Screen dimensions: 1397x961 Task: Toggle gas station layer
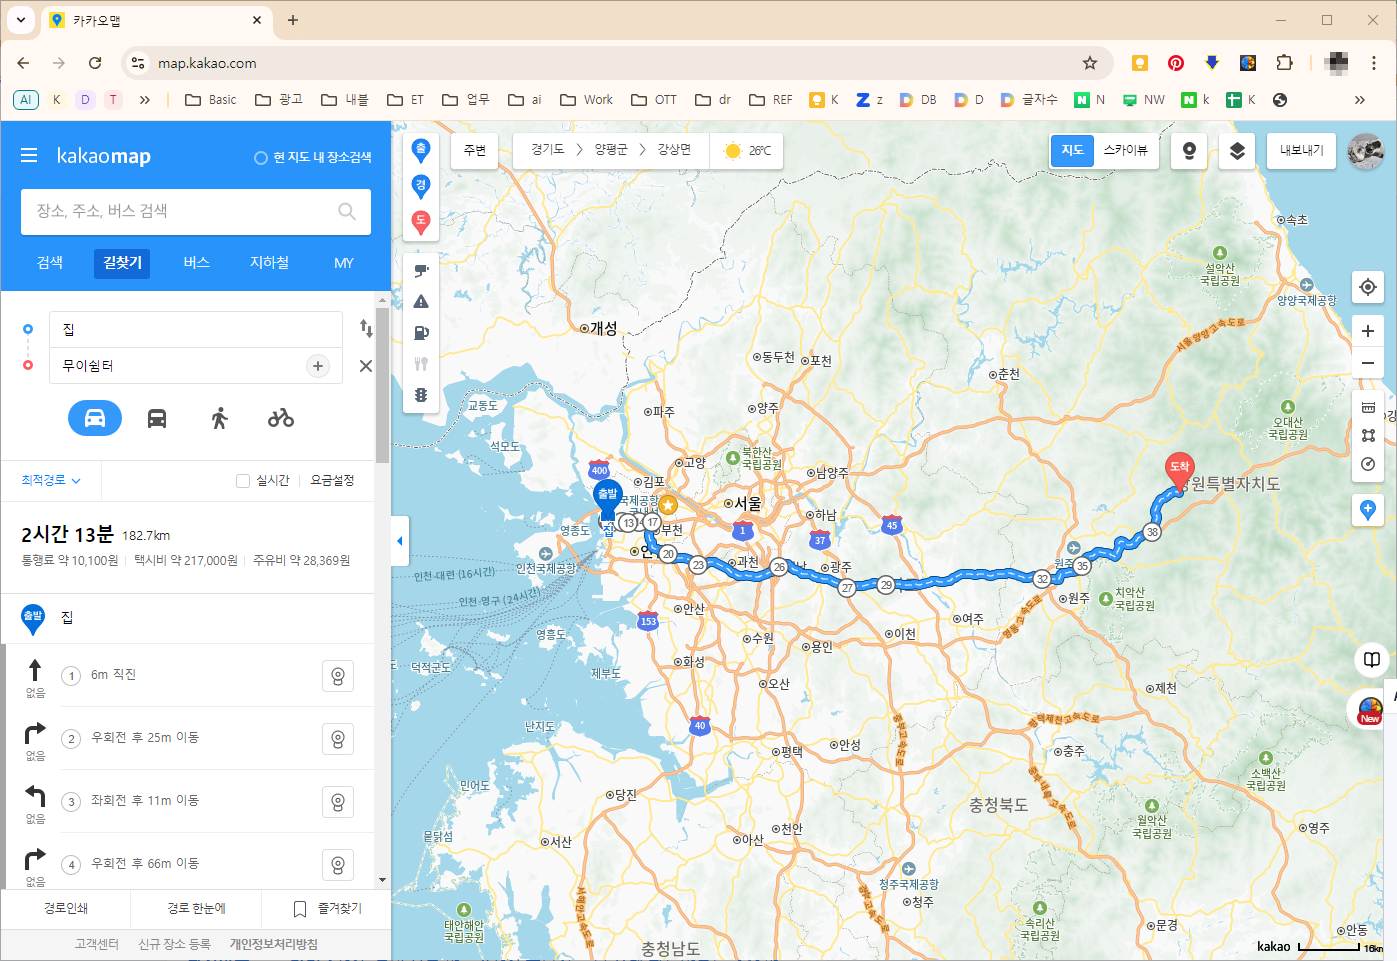click(x=421, y=333)
